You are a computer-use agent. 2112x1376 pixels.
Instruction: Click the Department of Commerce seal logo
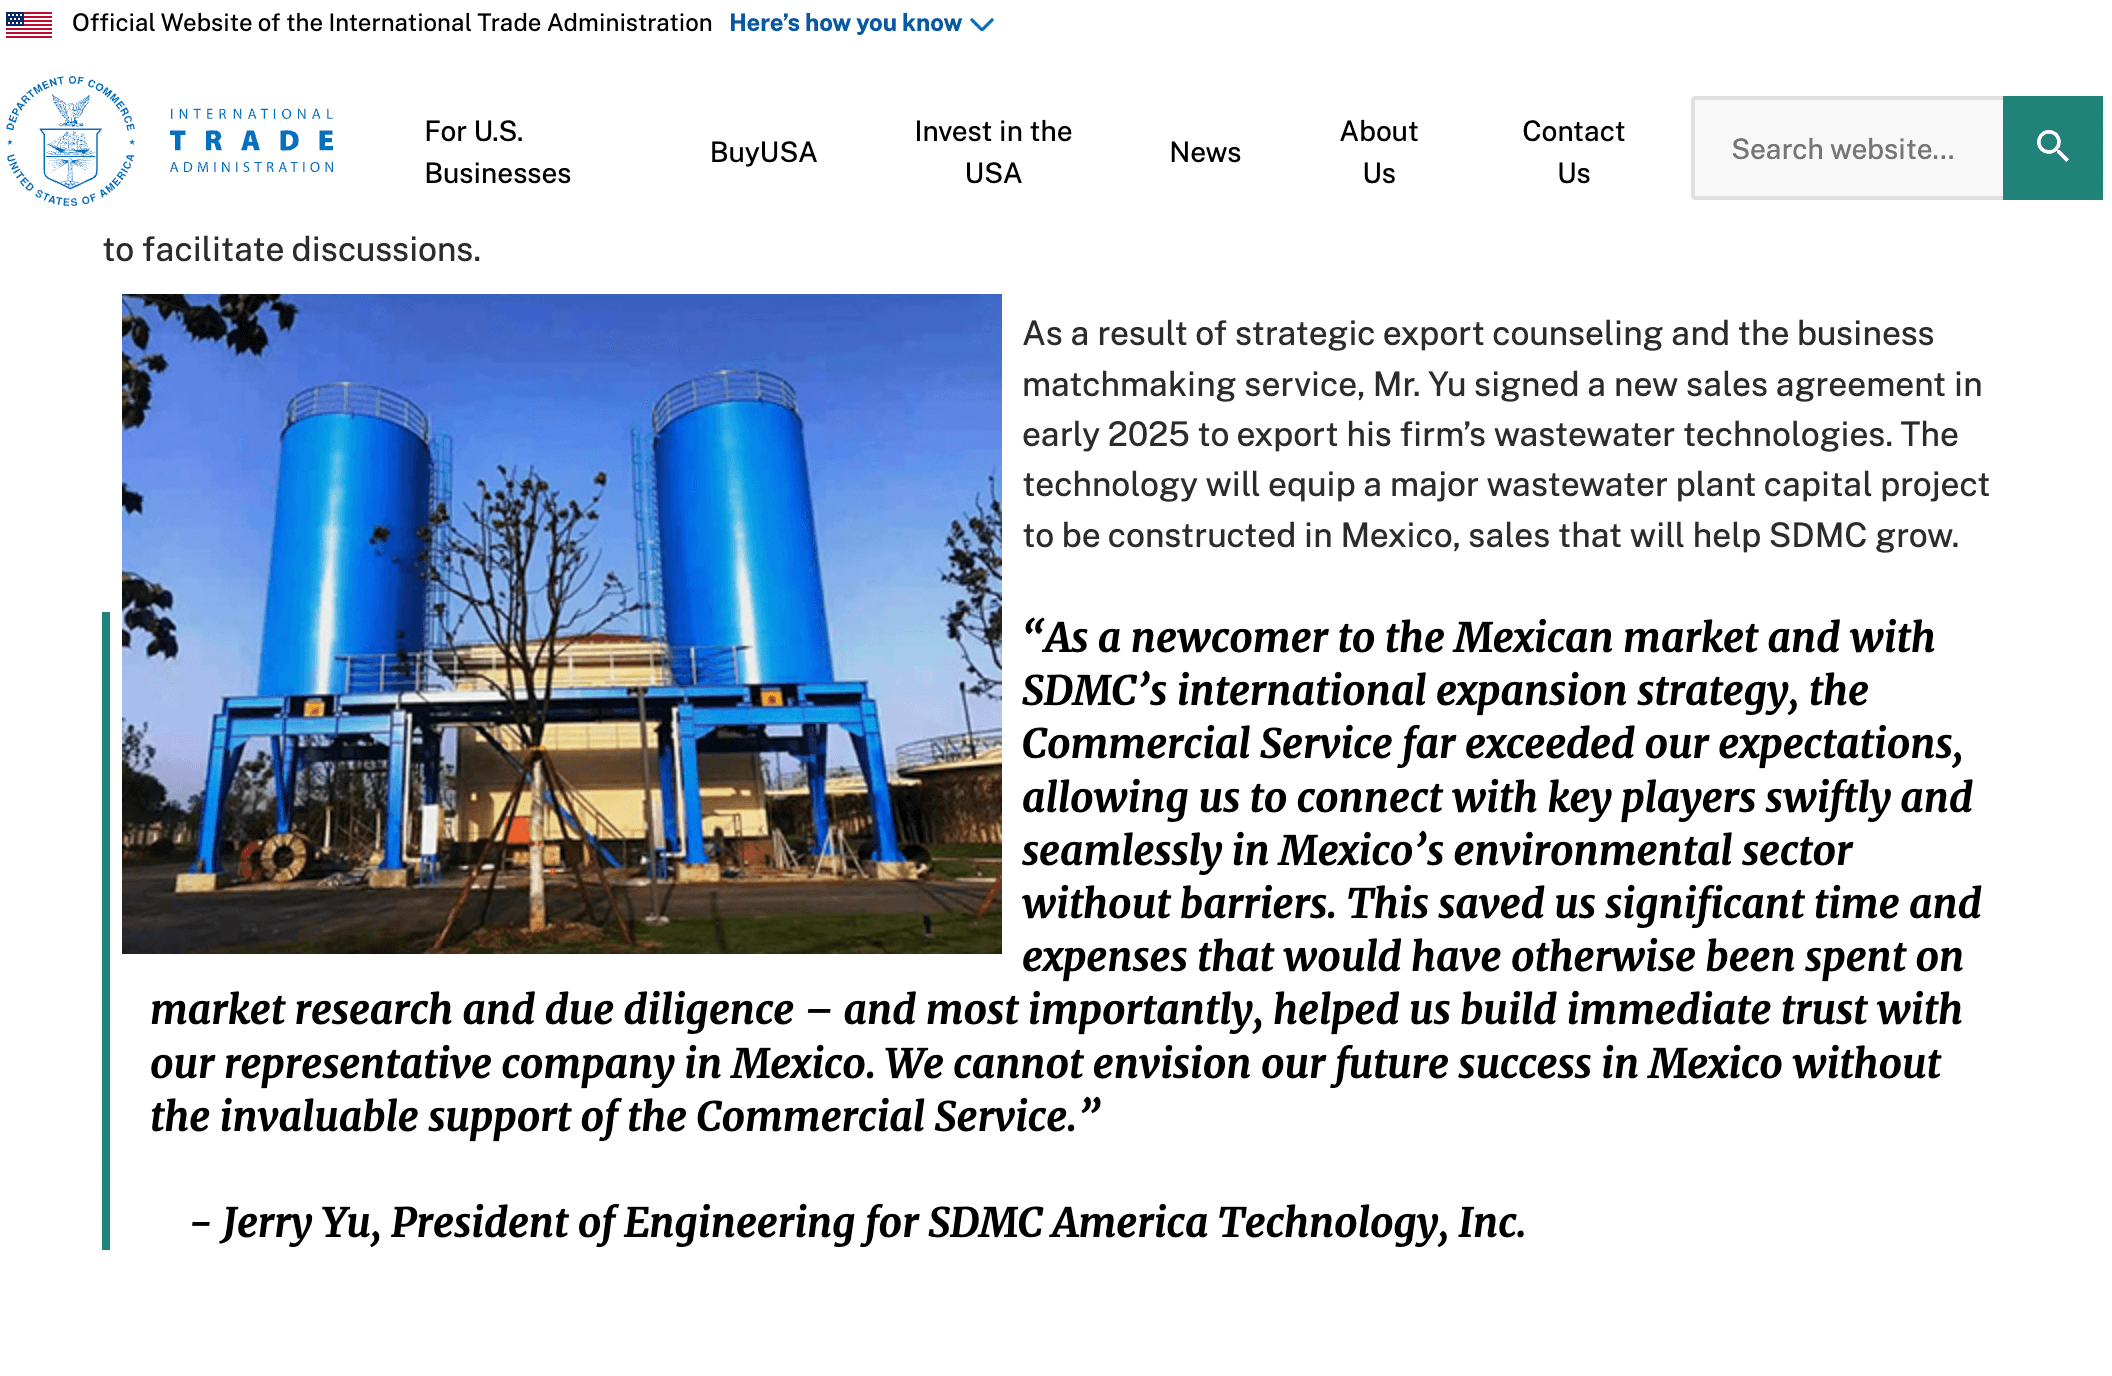click(x=70, y=141)
